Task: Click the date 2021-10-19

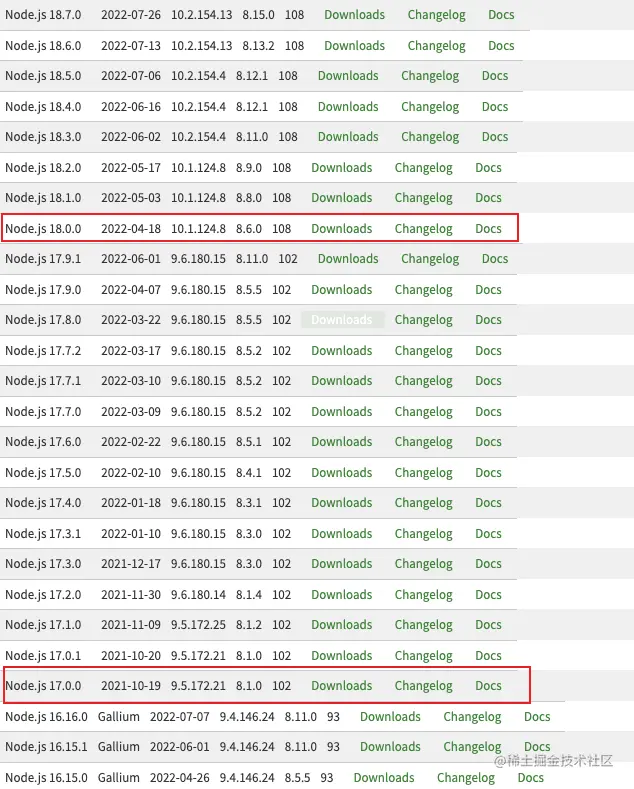Action: 131,686
